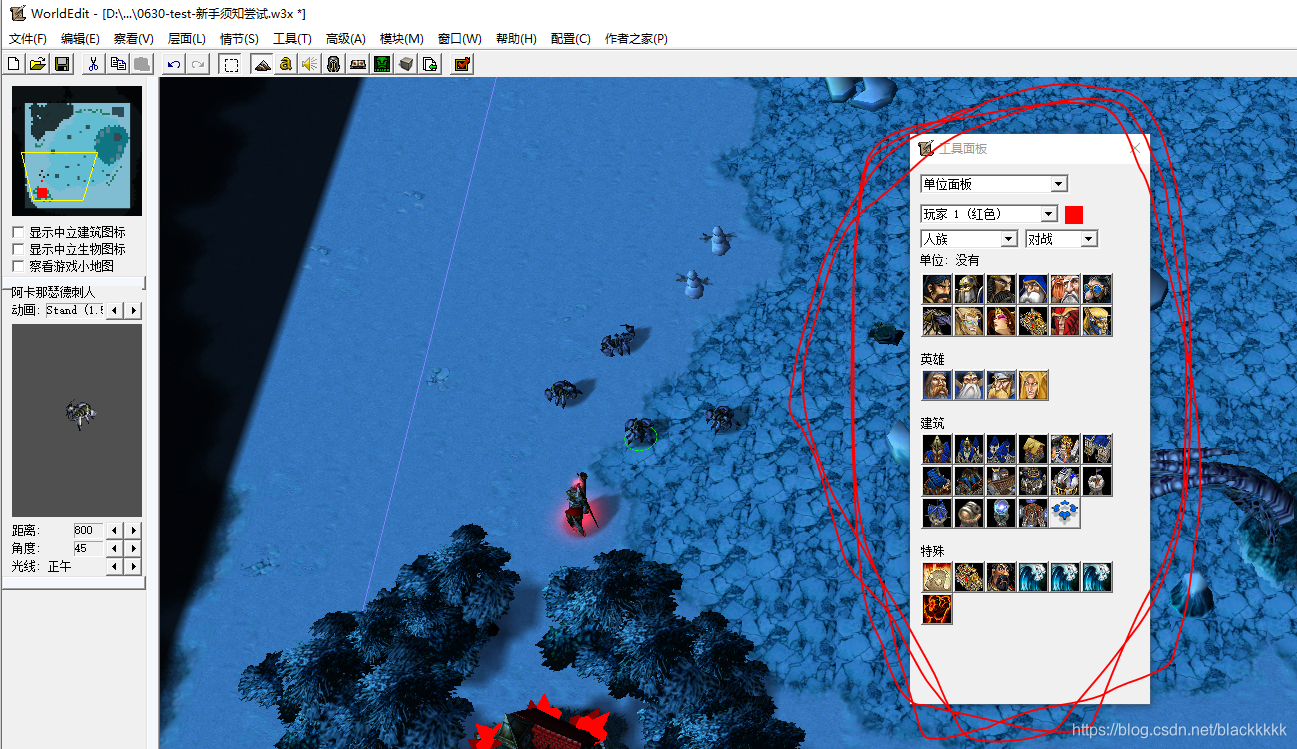This screenshot has height=749, width=1297.
Task: Open the Campaign Editor icon
Action: 357,64
